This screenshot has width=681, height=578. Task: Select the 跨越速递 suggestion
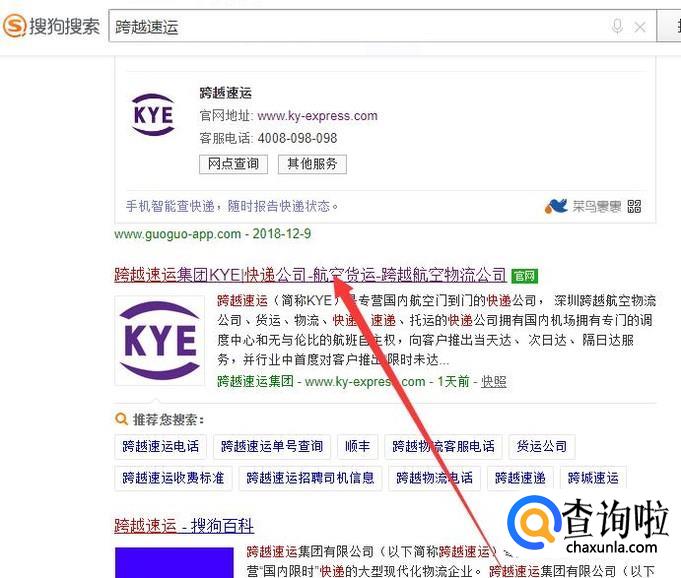(520, 478)
